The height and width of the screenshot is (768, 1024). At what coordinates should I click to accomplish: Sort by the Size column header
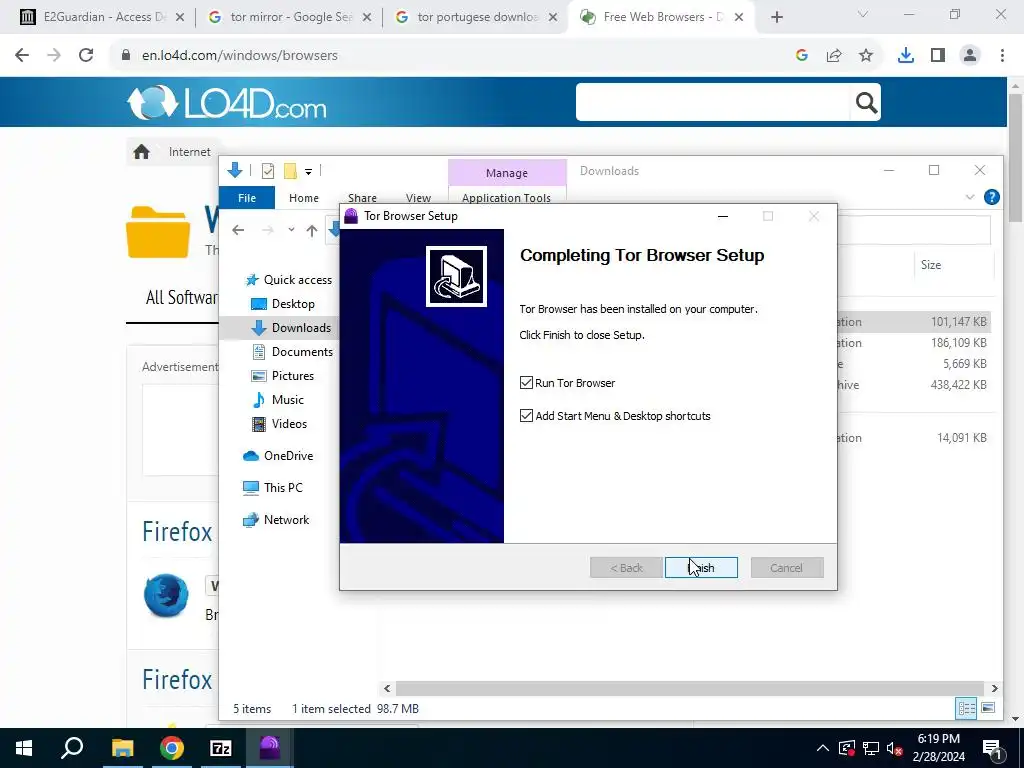pos(931,264)
